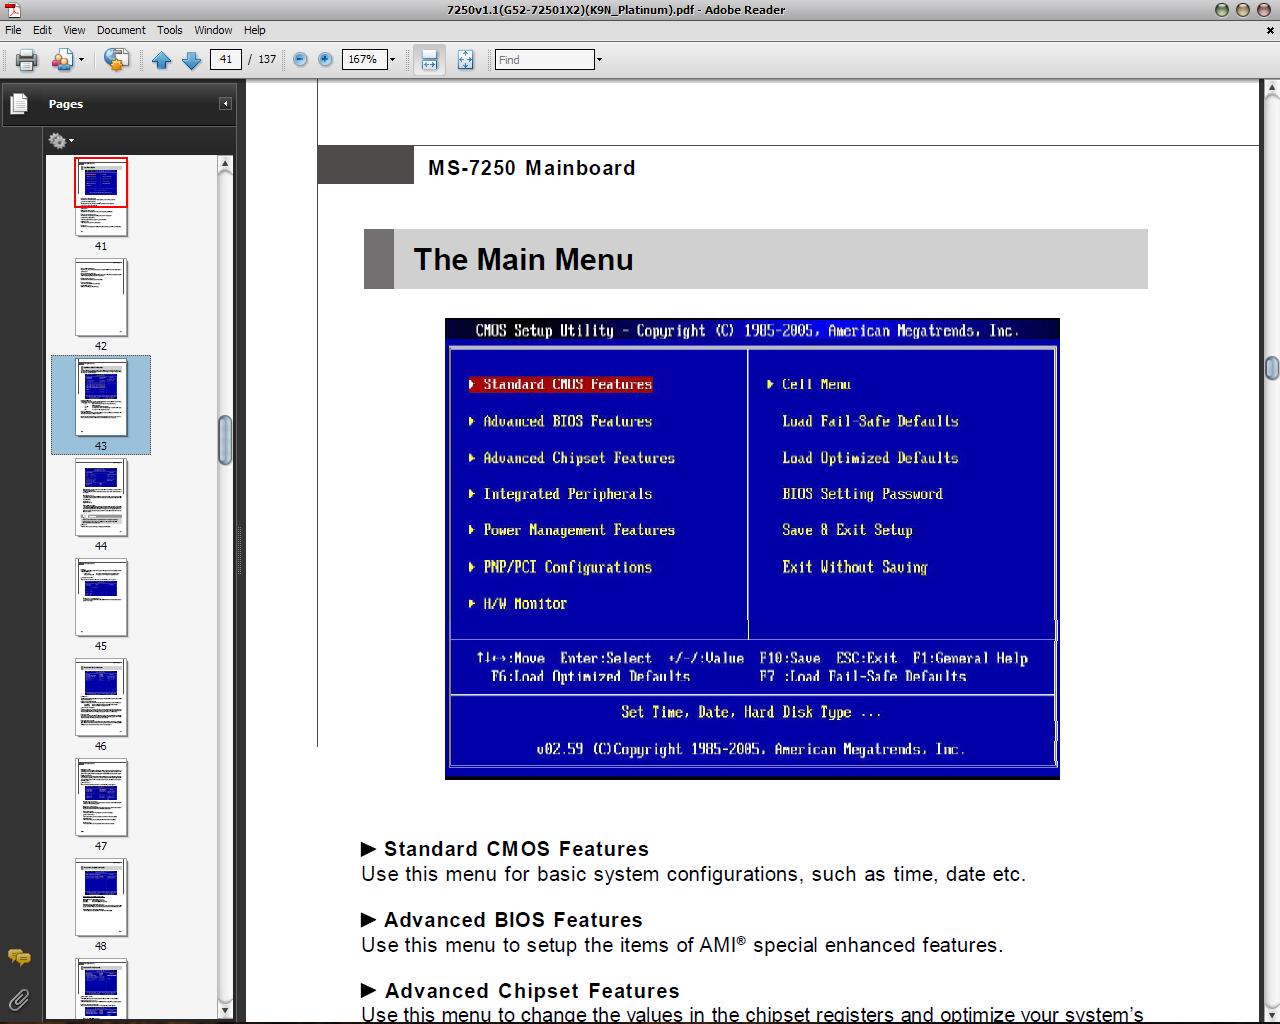Click the globe web conference toolbar icon

tap(116, 60)
